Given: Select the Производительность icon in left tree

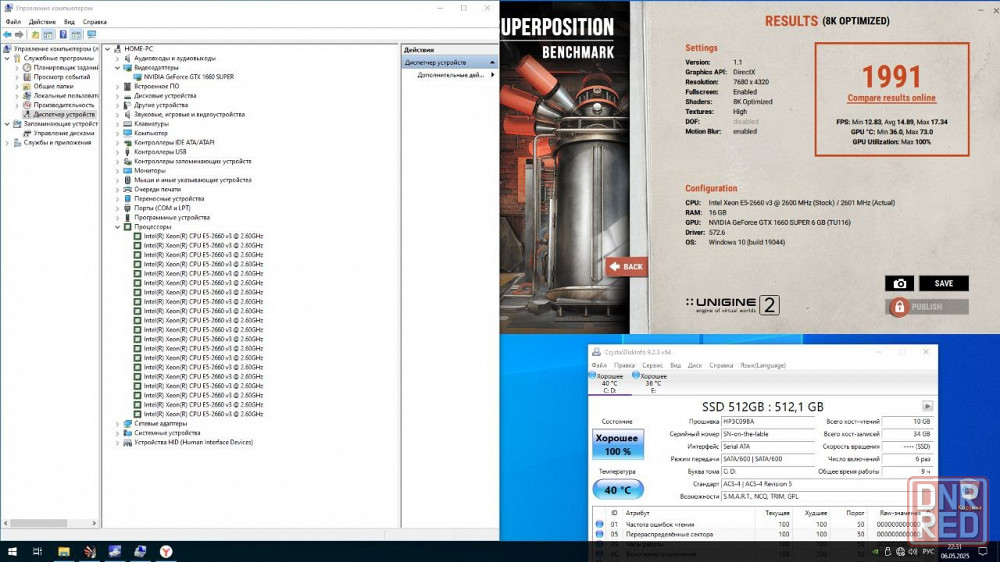Looking at the screenshot, I should coord(27,105).
